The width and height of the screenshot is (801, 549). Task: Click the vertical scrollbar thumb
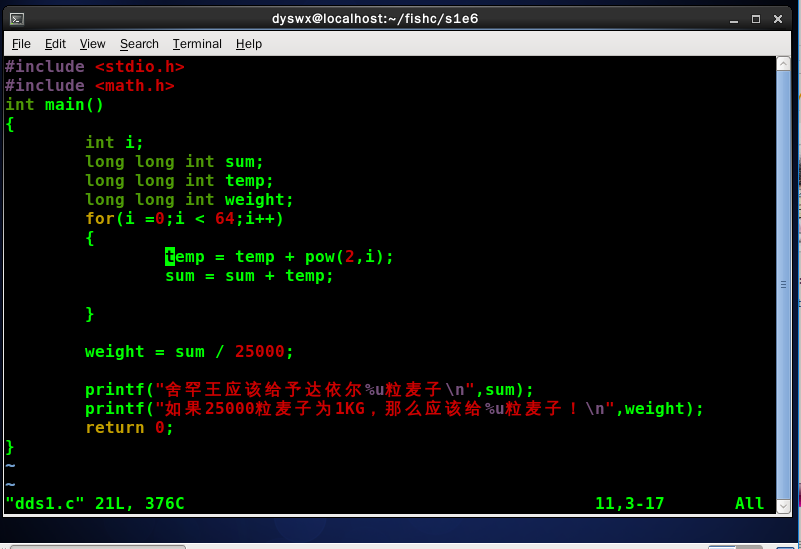pyautogui.click(x=784, y=284)
